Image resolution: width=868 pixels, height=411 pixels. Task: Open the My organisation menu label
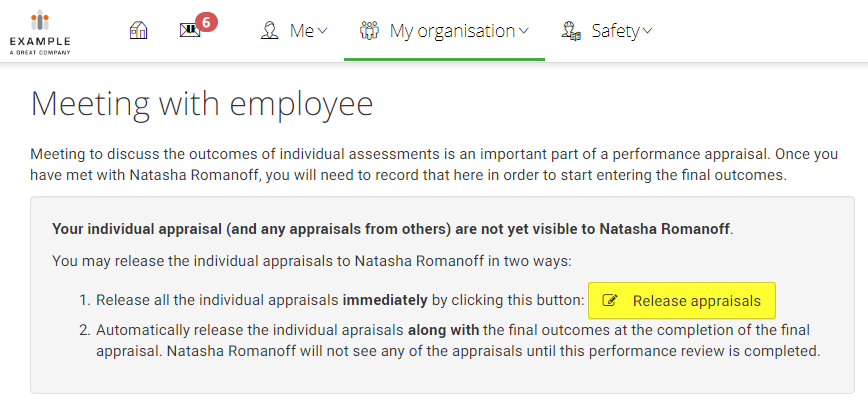pyautogui.click(x=452, y=31)
